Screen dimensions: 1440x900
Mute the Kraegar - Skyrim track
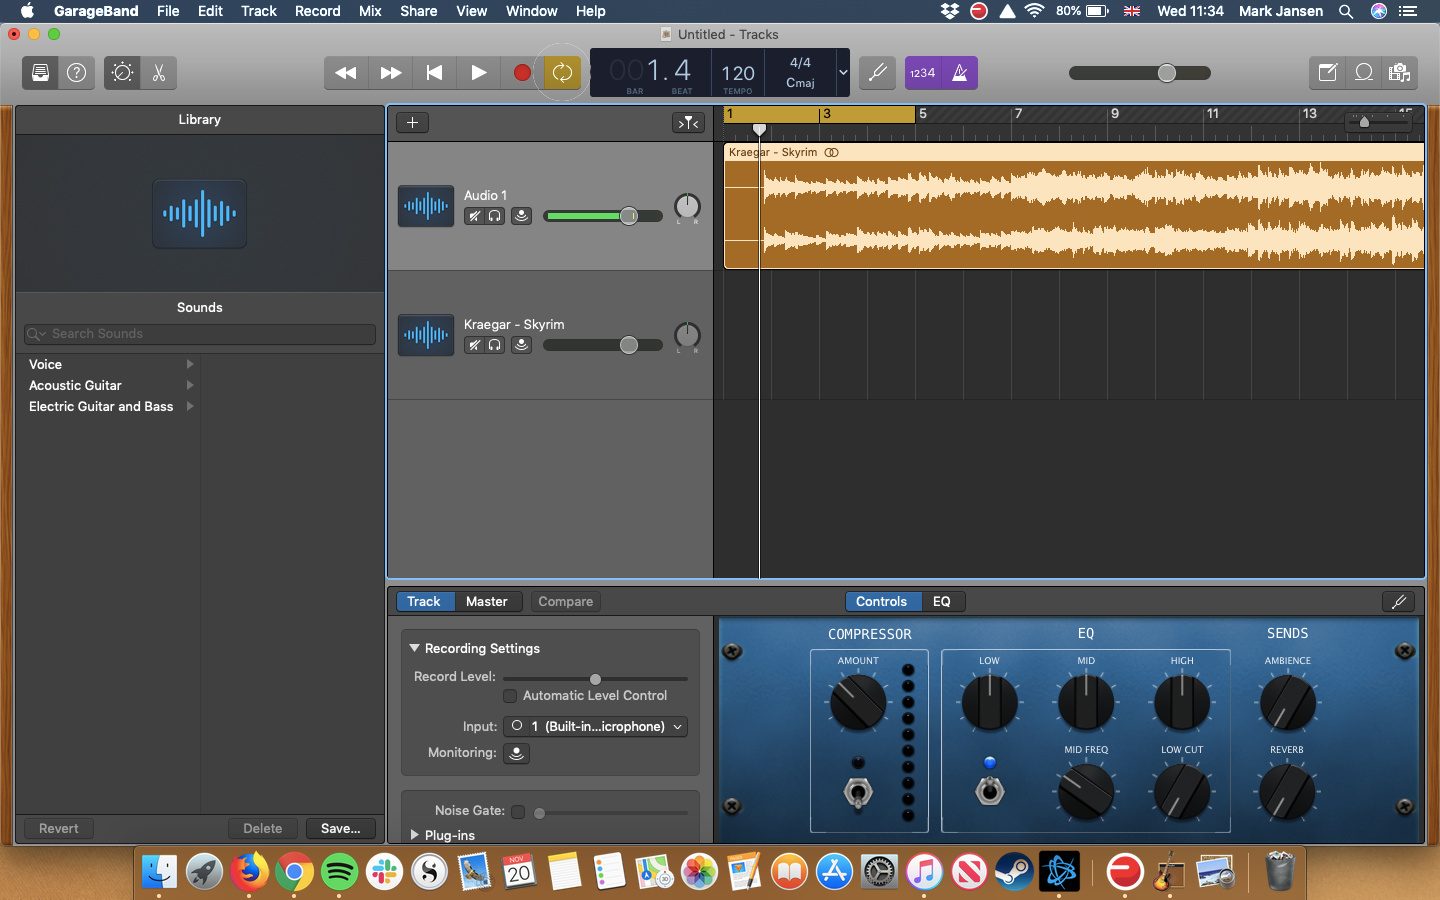[475, 345]
